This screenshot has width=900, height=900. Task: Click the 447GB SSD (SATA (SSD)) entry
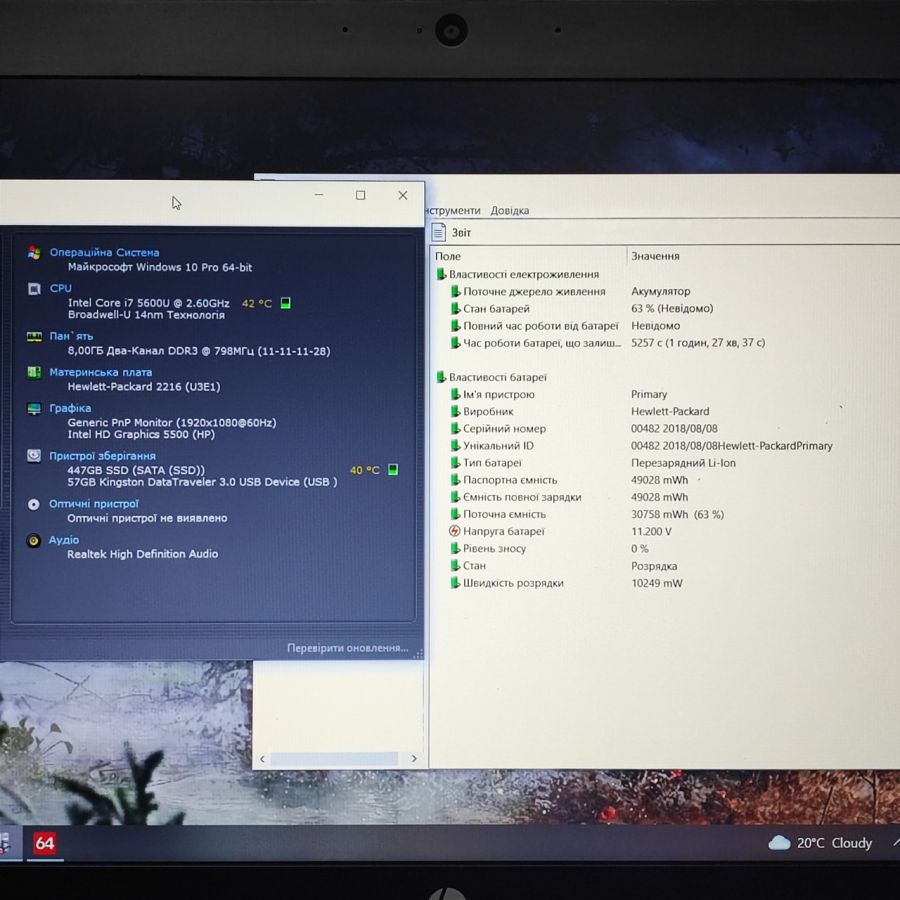coord(136,470)
